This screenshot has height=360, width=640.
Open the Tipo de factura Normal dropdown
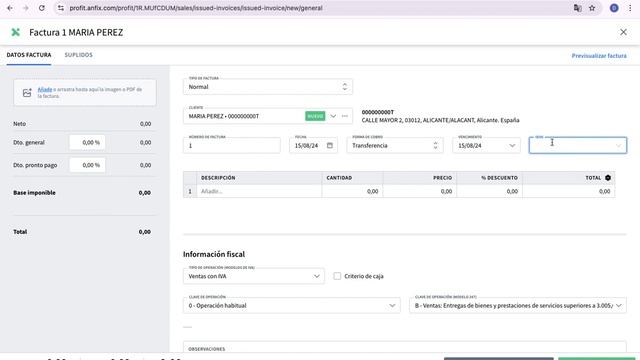268,87
